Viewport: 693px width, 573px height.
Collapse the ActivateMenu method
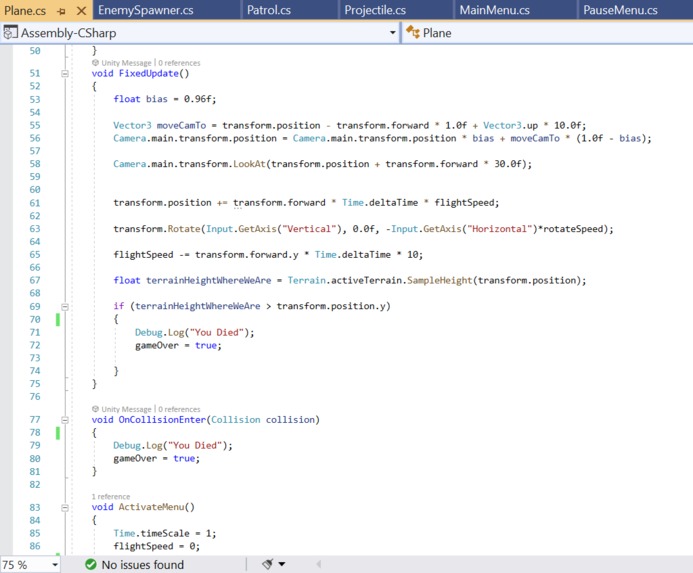pyautogui.click(x=65, y=507)
